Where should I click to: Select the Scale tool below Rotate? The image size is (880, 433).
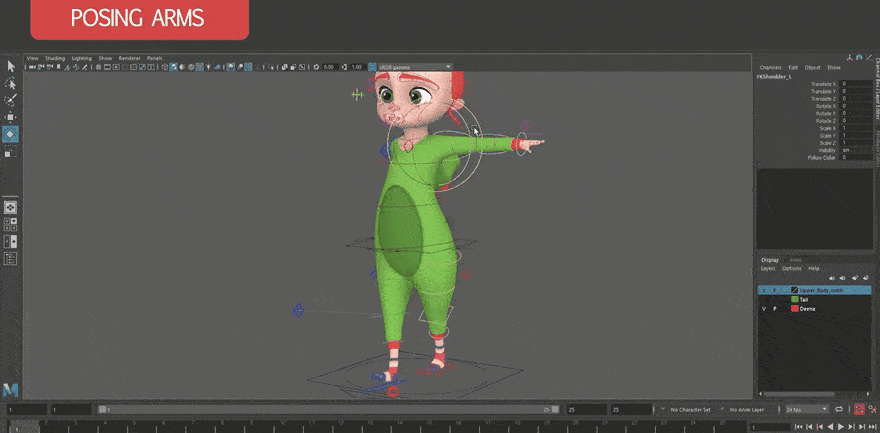(10, 152)
